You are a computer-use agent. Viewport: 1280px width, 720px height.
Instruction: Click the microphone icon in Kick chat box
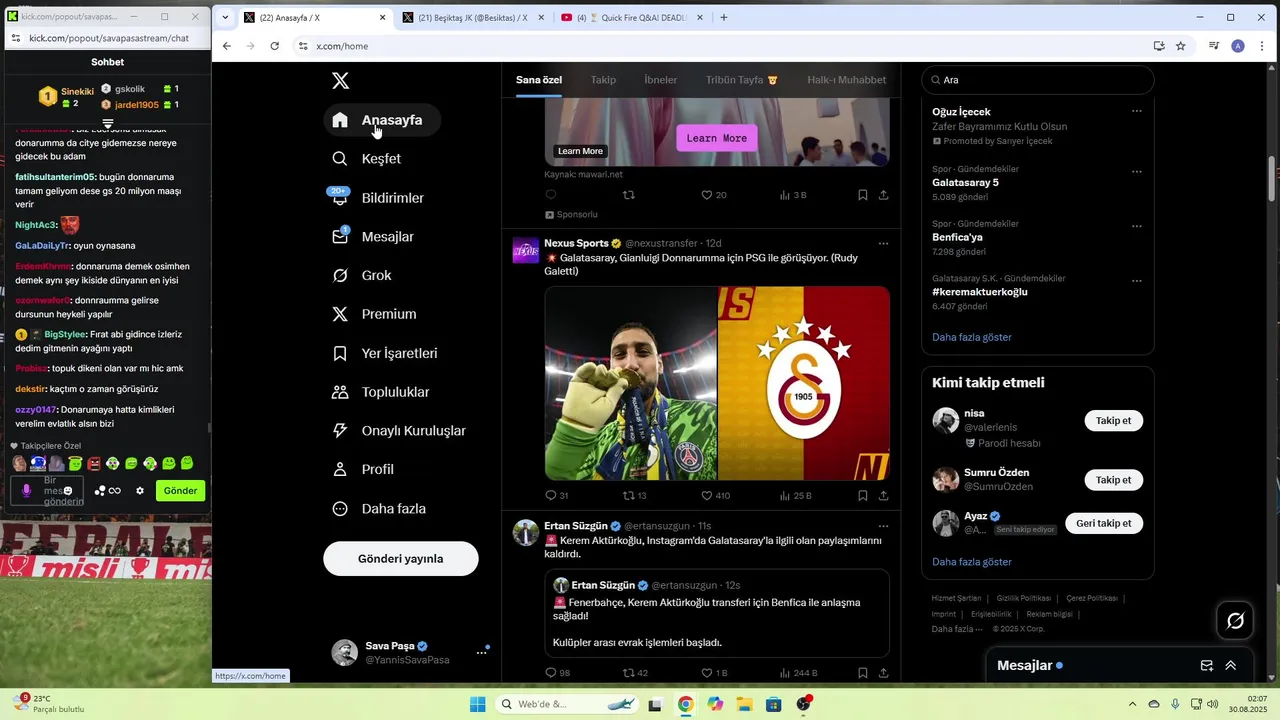[27, 491]
